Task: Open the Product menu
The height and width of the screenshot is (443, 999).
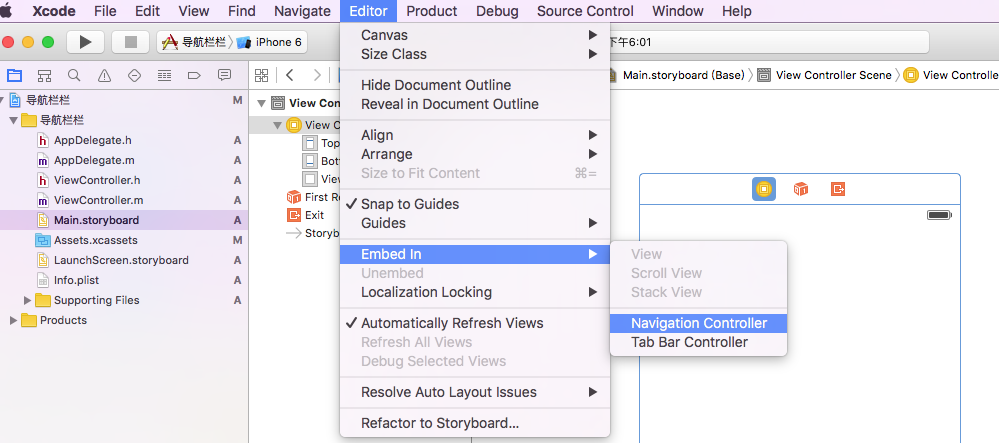Action: (432, 11)
